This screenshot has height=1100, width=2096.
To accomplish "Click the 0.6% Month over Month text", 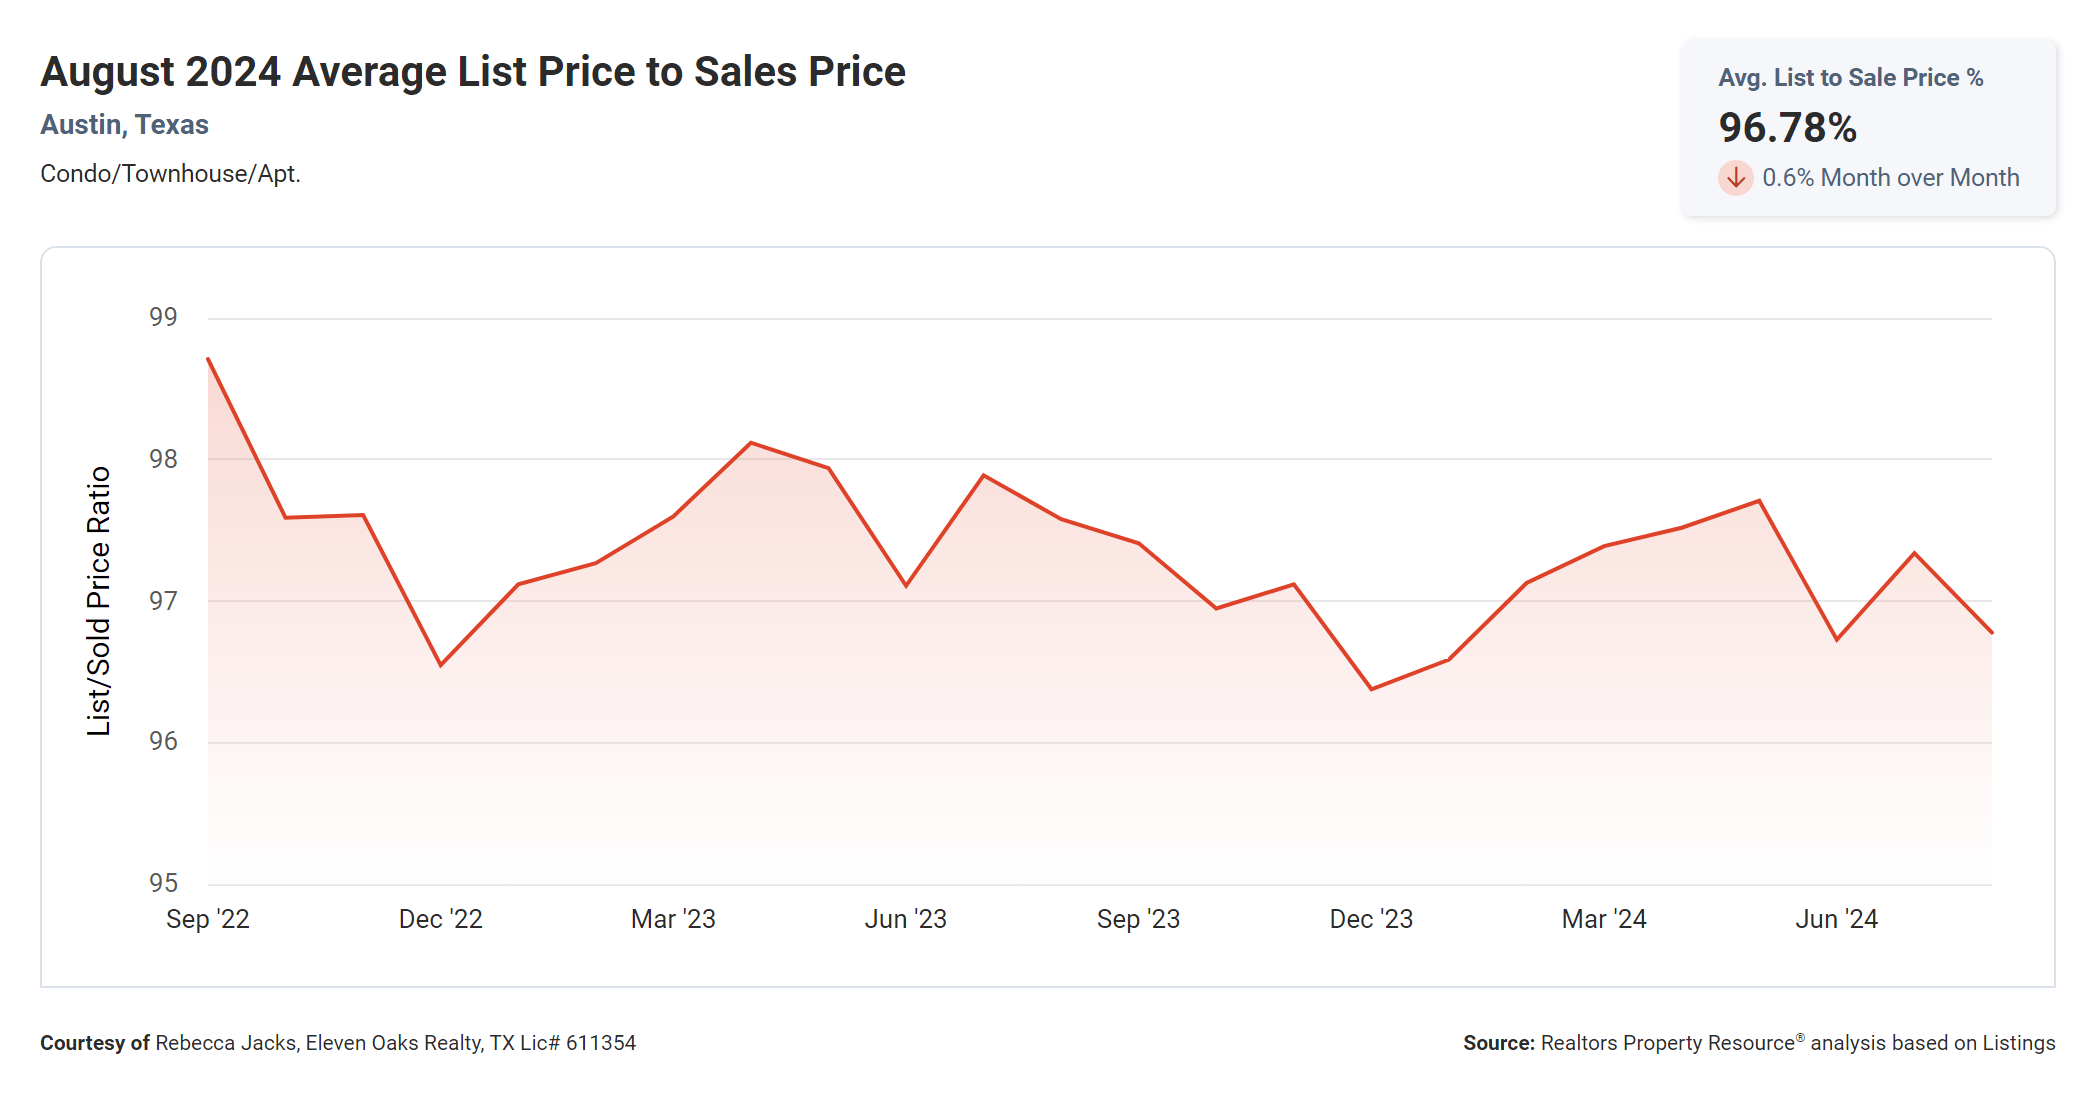I will (1890, 178).
